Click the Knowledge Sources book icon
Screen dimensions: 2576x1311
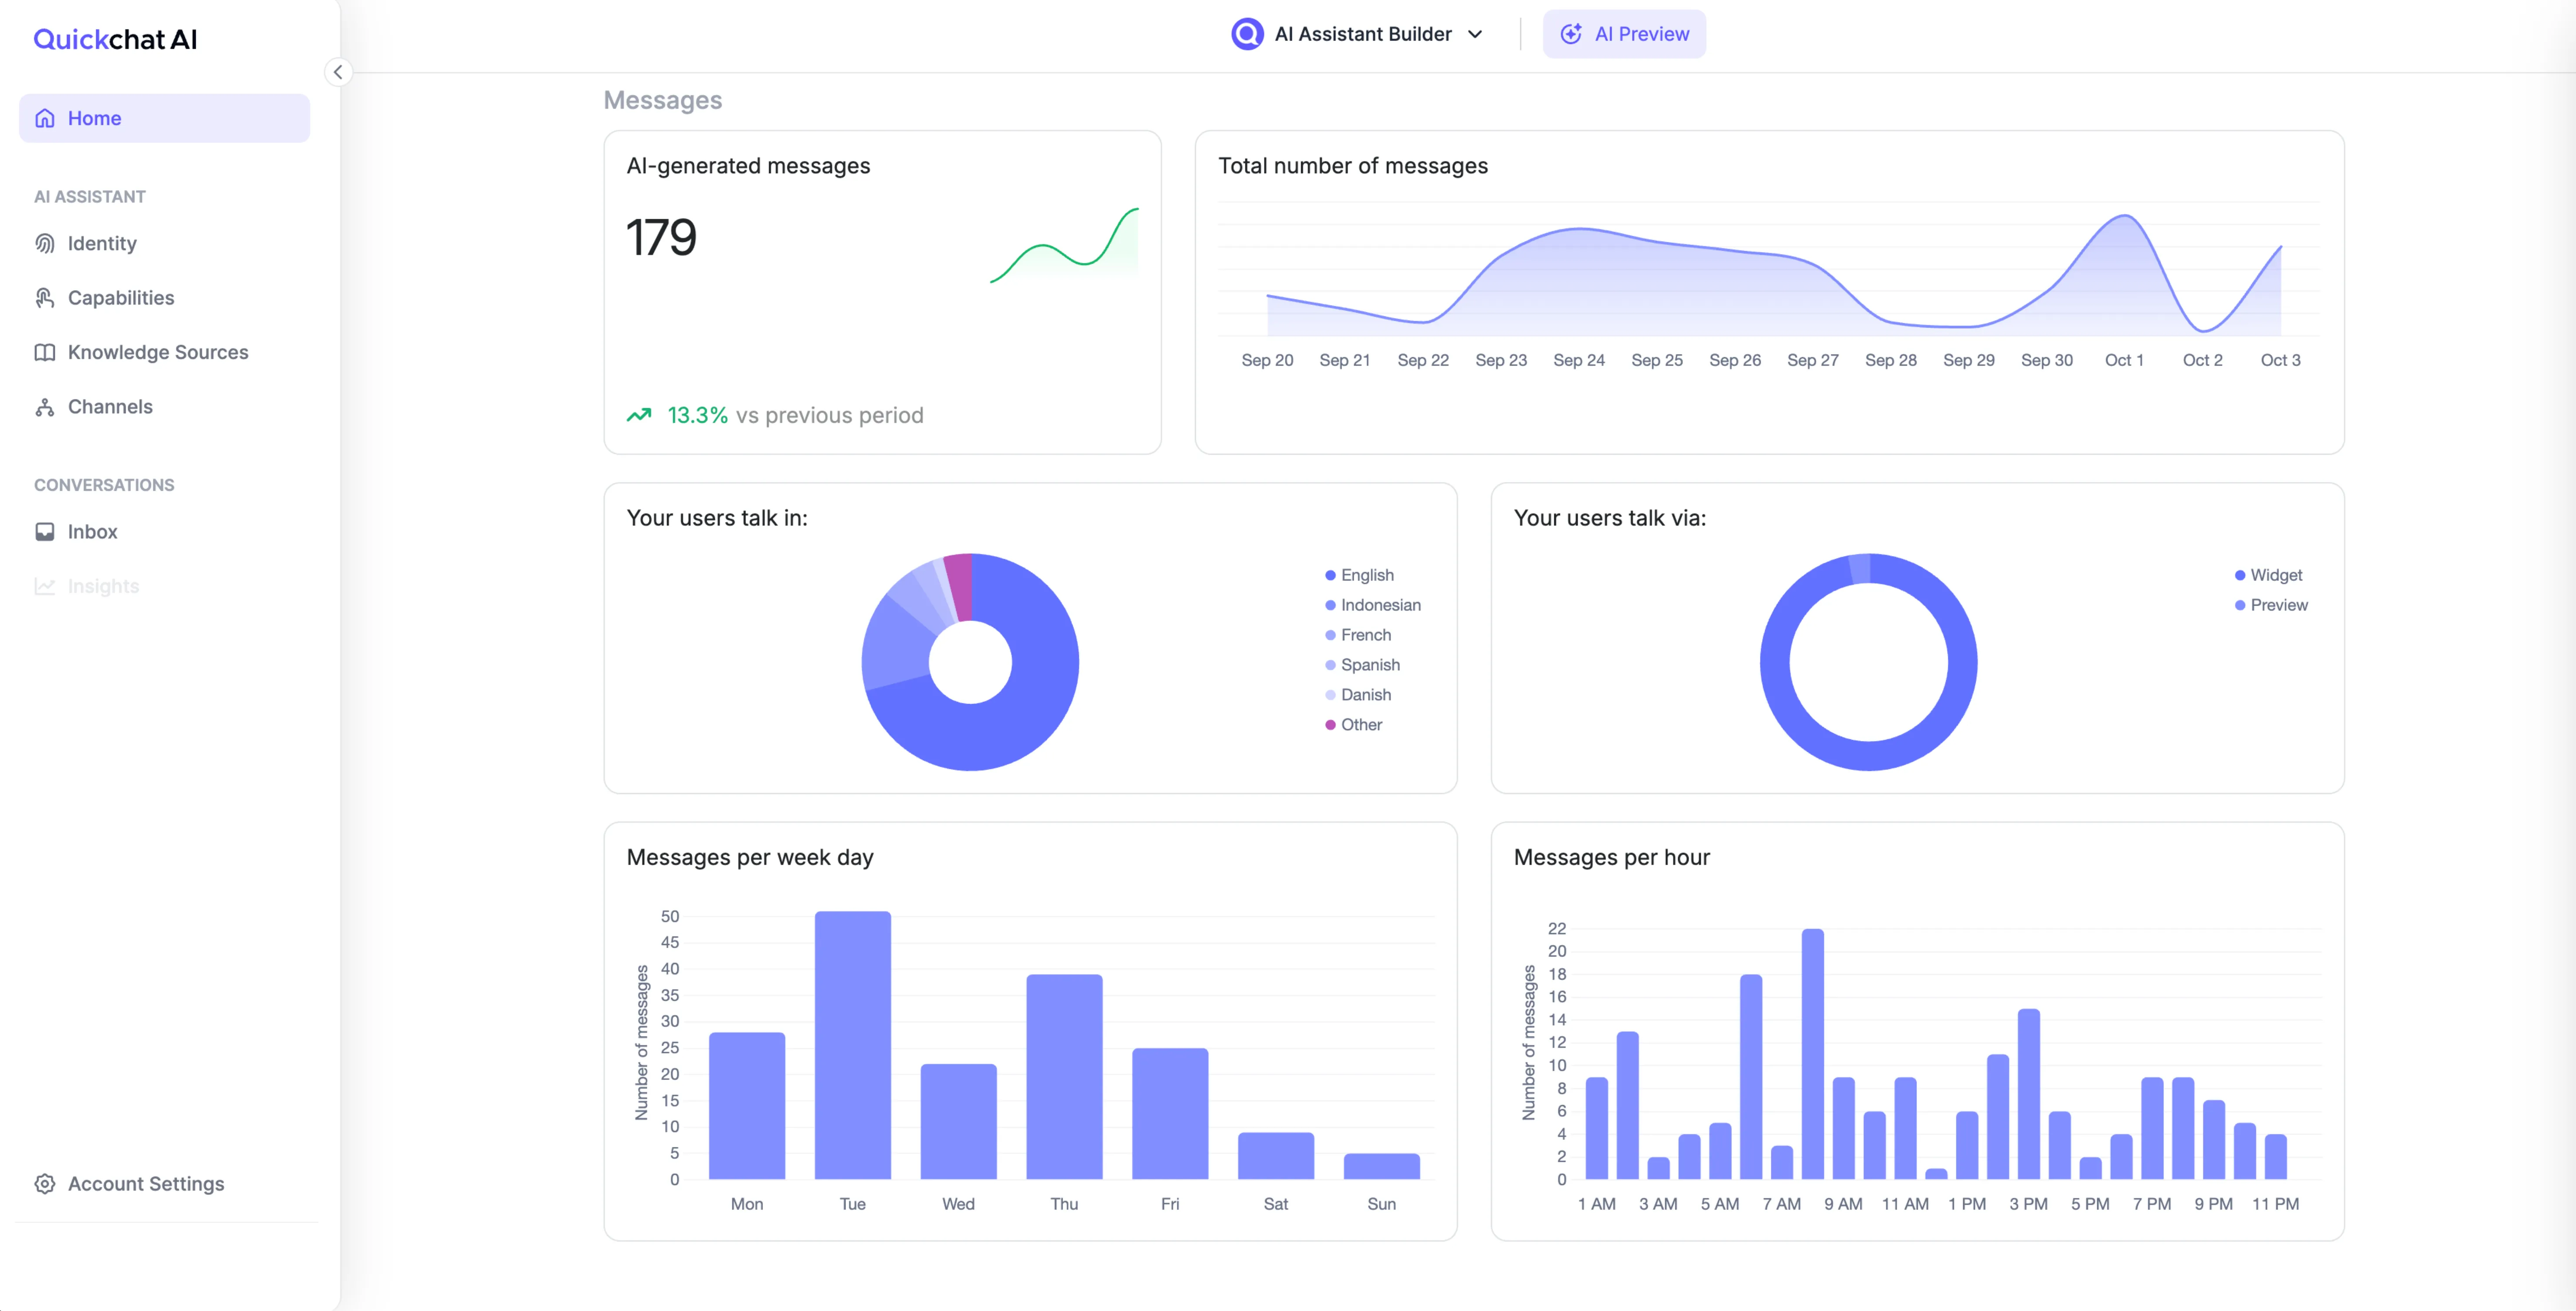tap(45, 352)
